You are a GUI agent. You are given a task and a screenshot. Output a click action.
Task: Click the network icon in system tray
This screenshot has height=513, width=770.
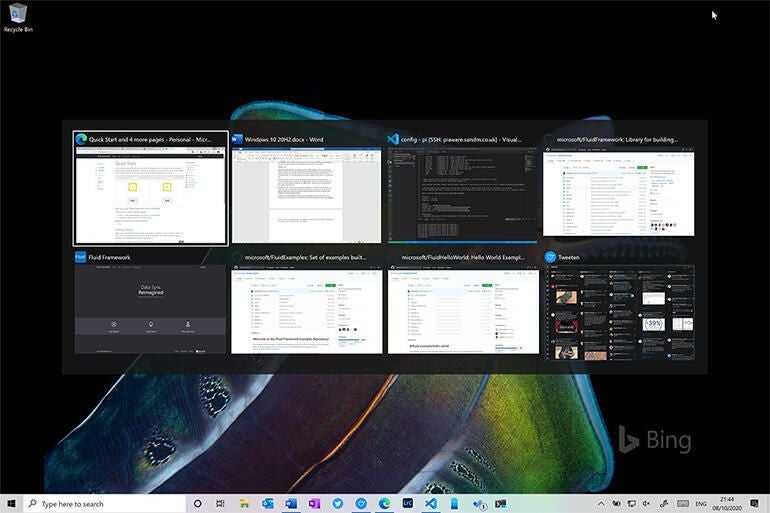pos(632,504)
